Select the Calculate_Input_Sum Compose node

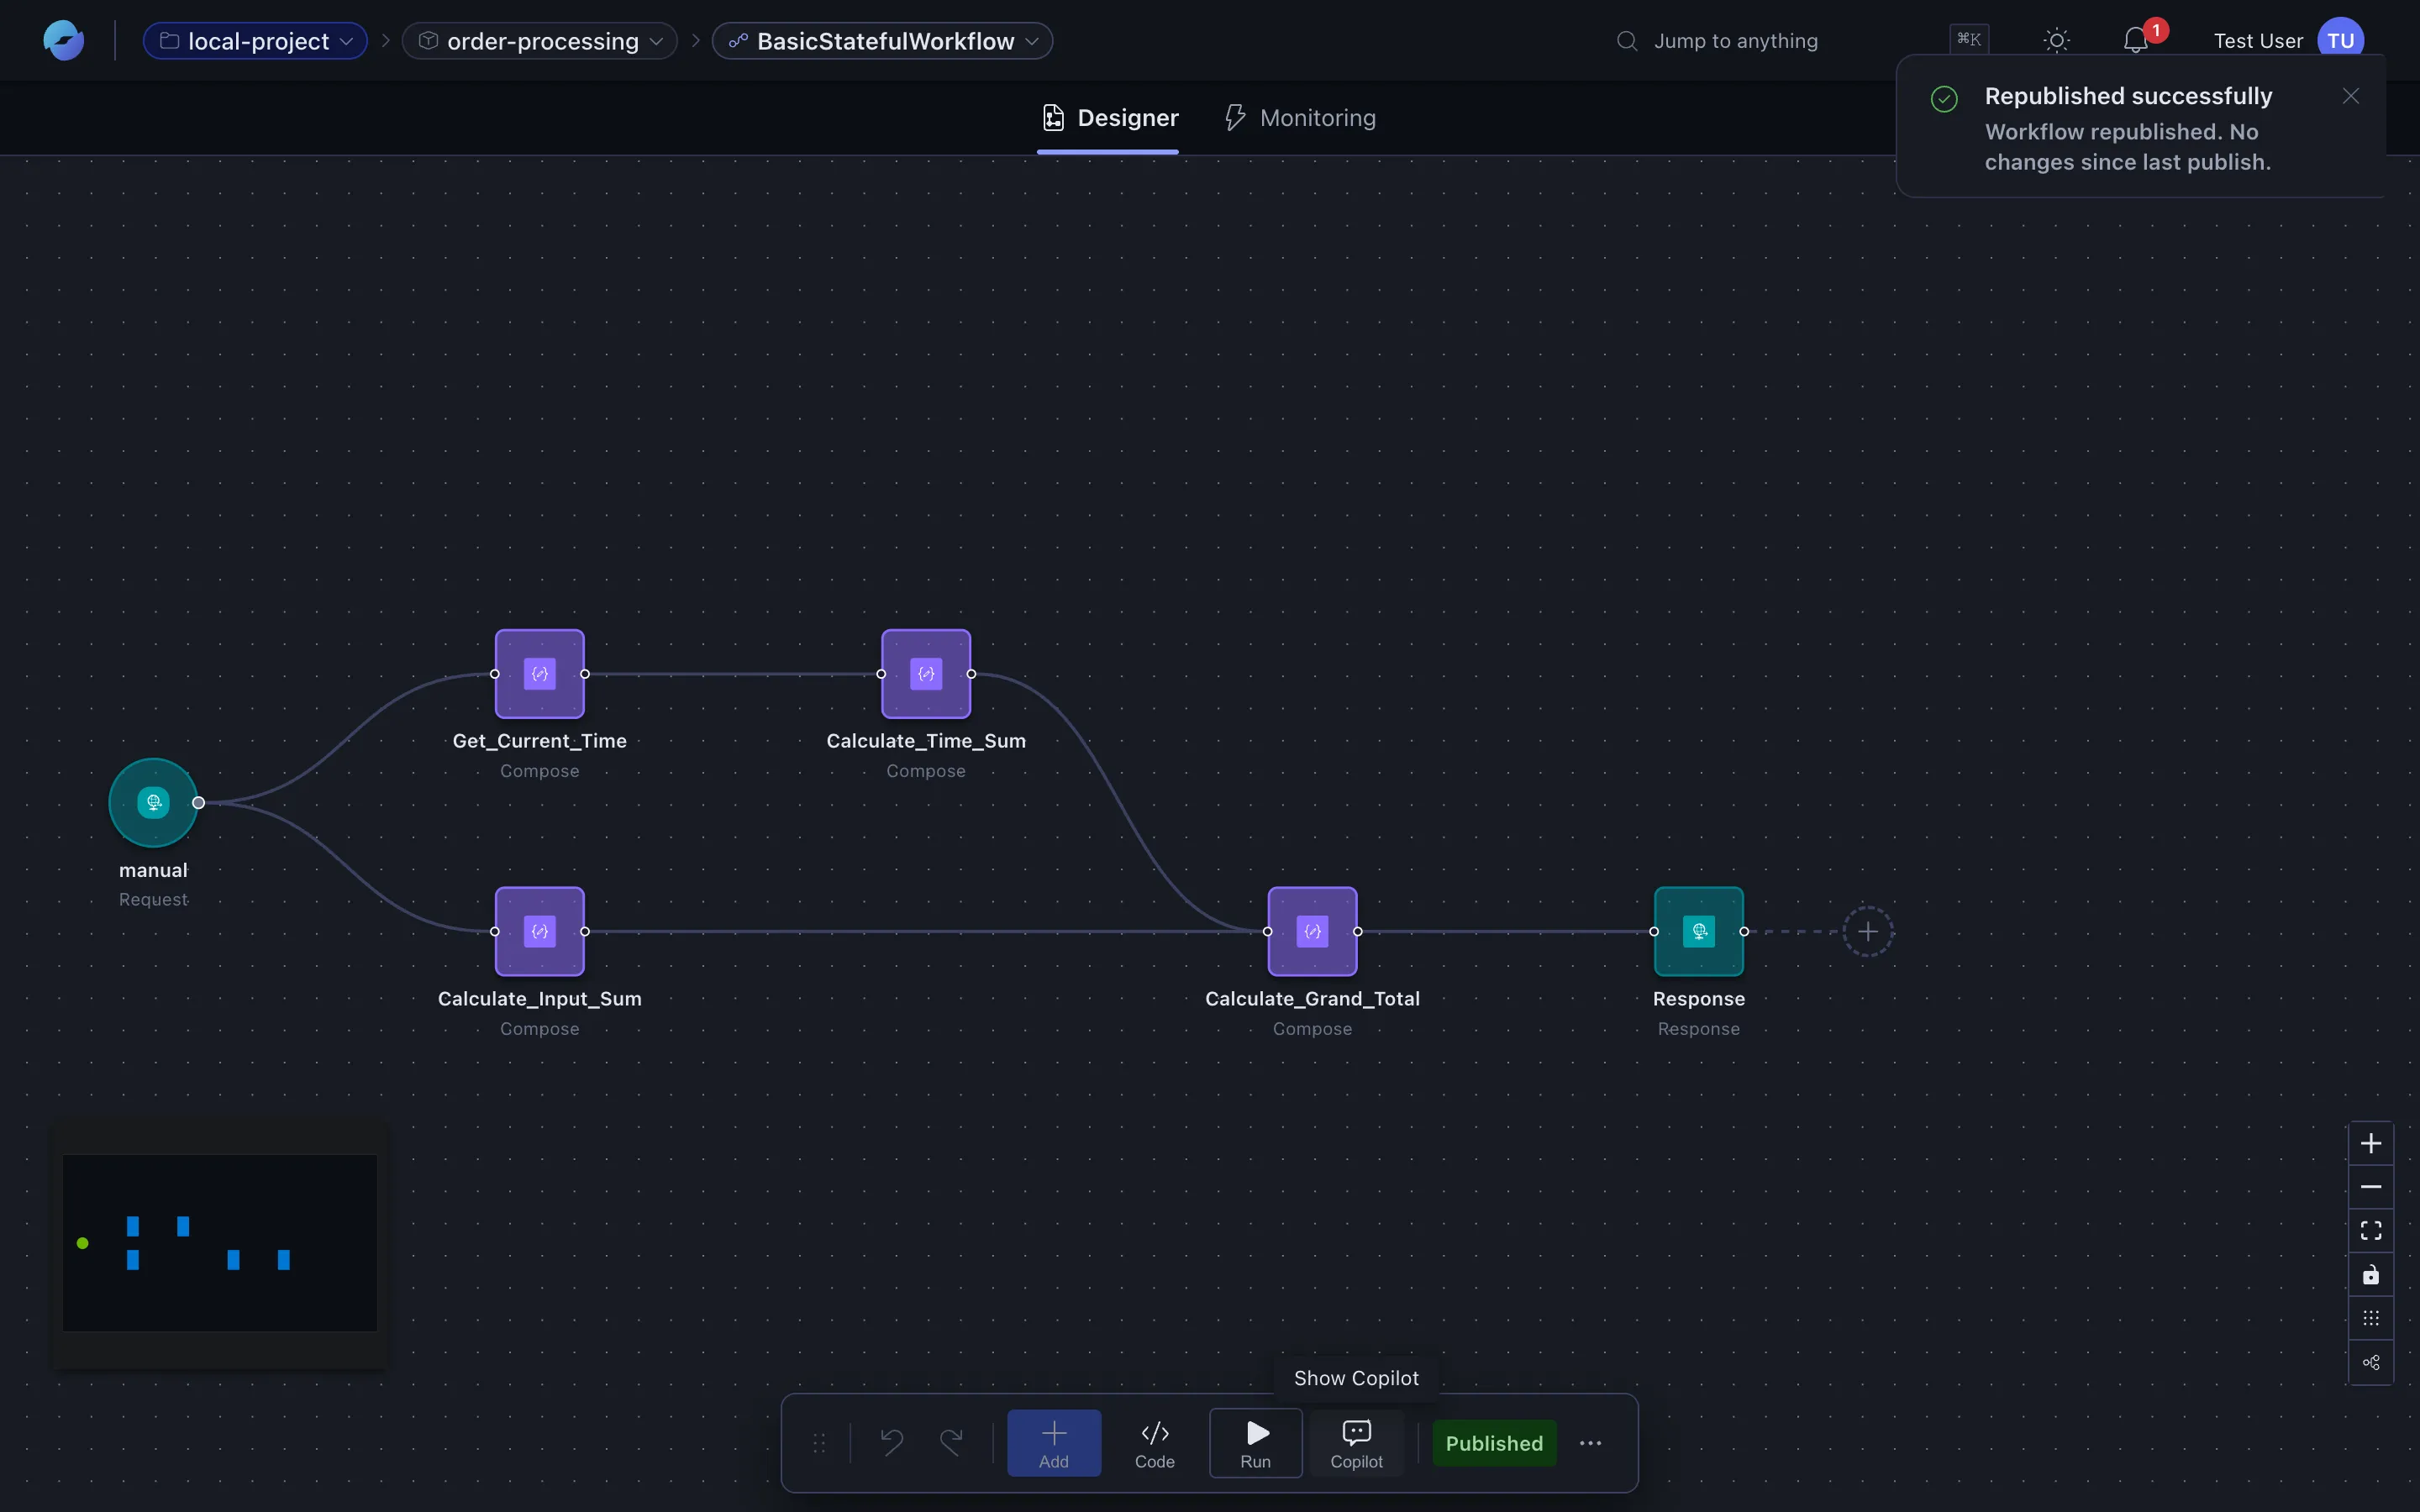[x=540, y=931]
